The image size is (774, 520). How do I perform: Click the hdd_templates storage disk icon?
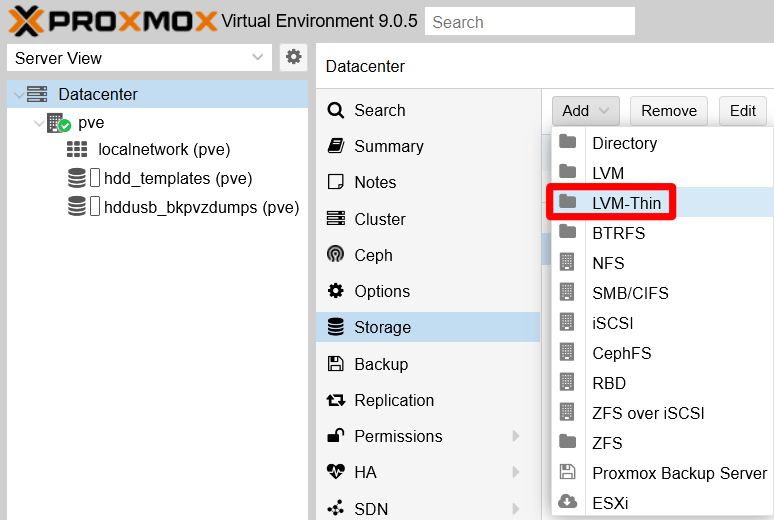click(77, 178)
